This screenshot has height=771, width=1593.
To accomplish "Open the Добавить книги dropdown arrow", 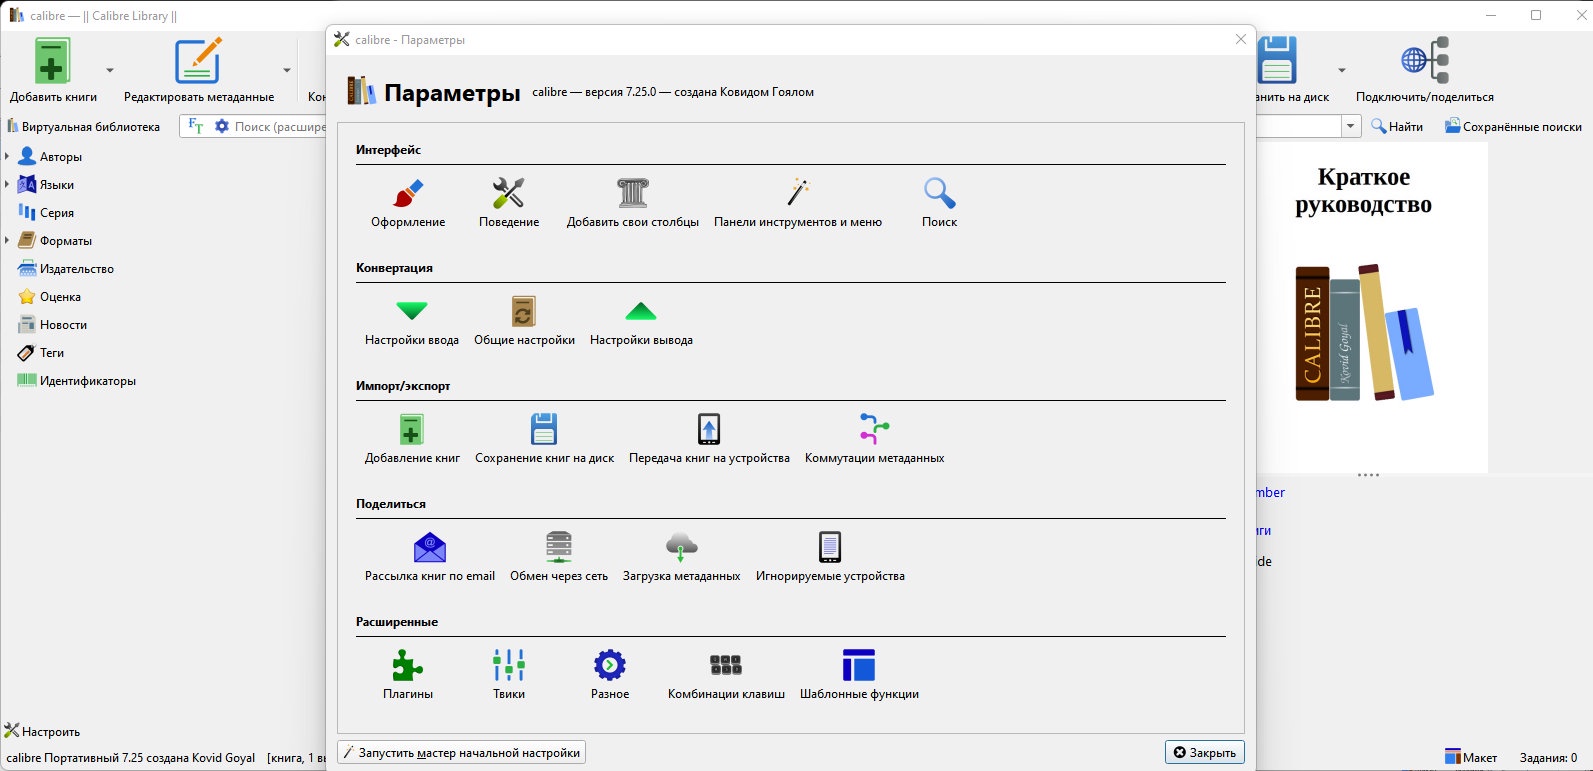I will [110, 71].
